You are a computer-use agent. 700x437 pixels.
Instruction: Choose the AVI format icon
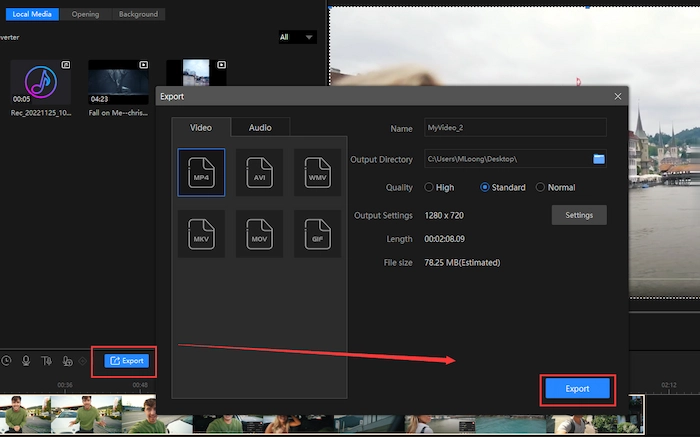[259, 172]
